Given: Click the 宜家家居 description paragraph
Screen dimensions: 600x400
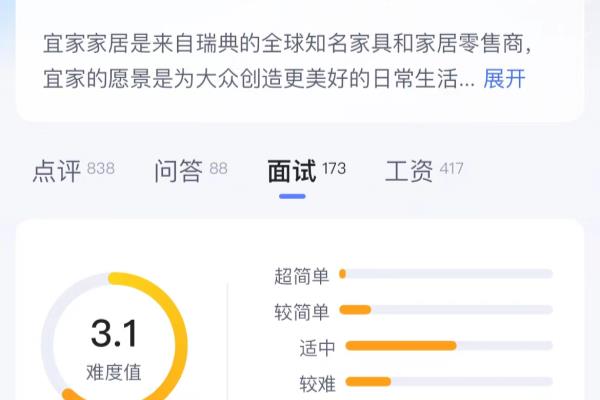Looking at the screenshot, I should pyautogui.click(x=287, y=61).
